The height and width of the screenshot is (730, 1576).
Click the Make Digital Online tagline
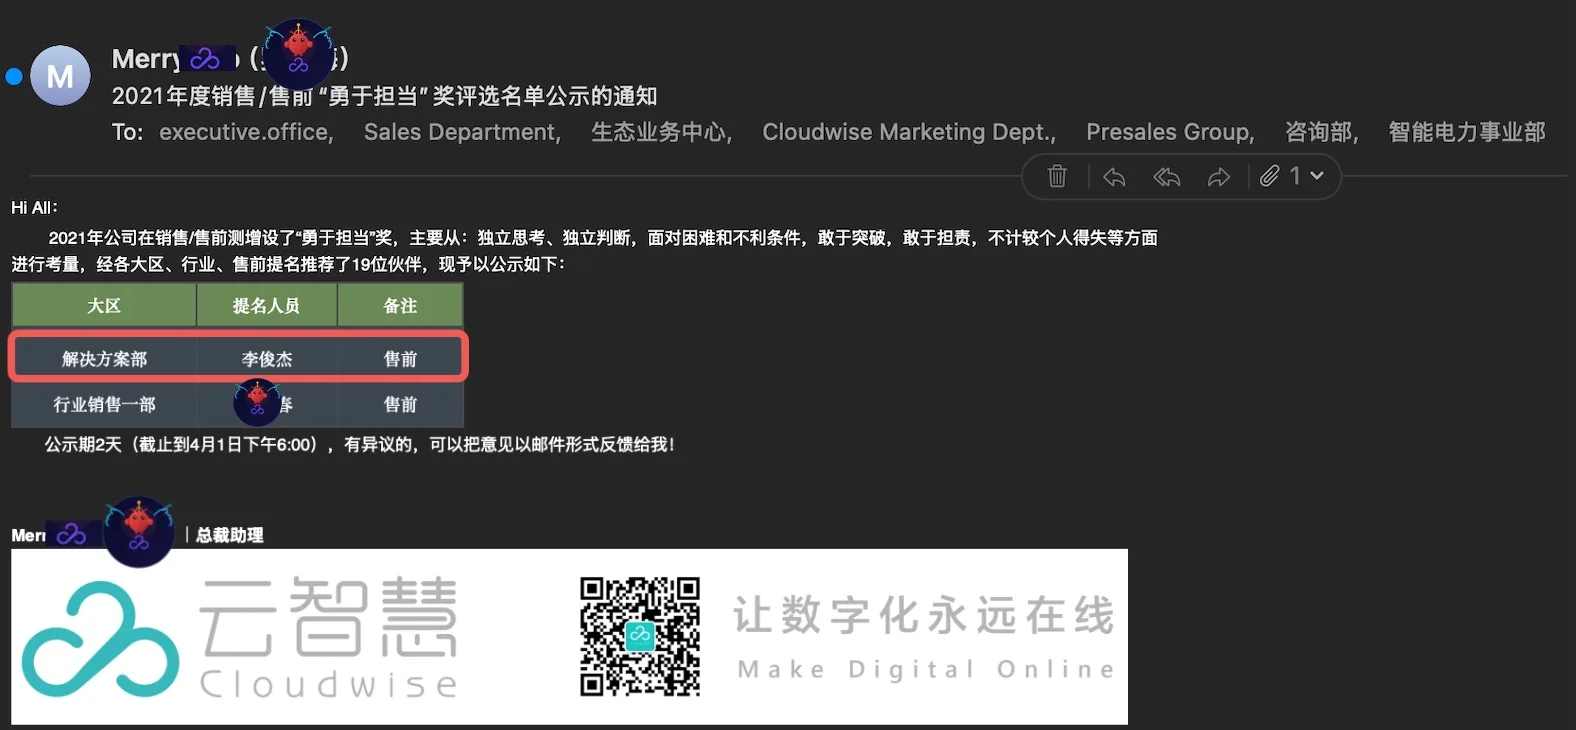pos(926,669)
